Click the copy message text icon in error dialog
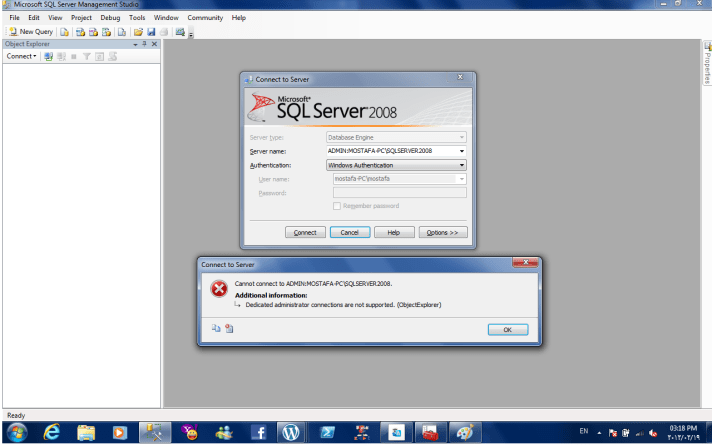This screenshot has height=445, width=712. click(x=216, y=328)
